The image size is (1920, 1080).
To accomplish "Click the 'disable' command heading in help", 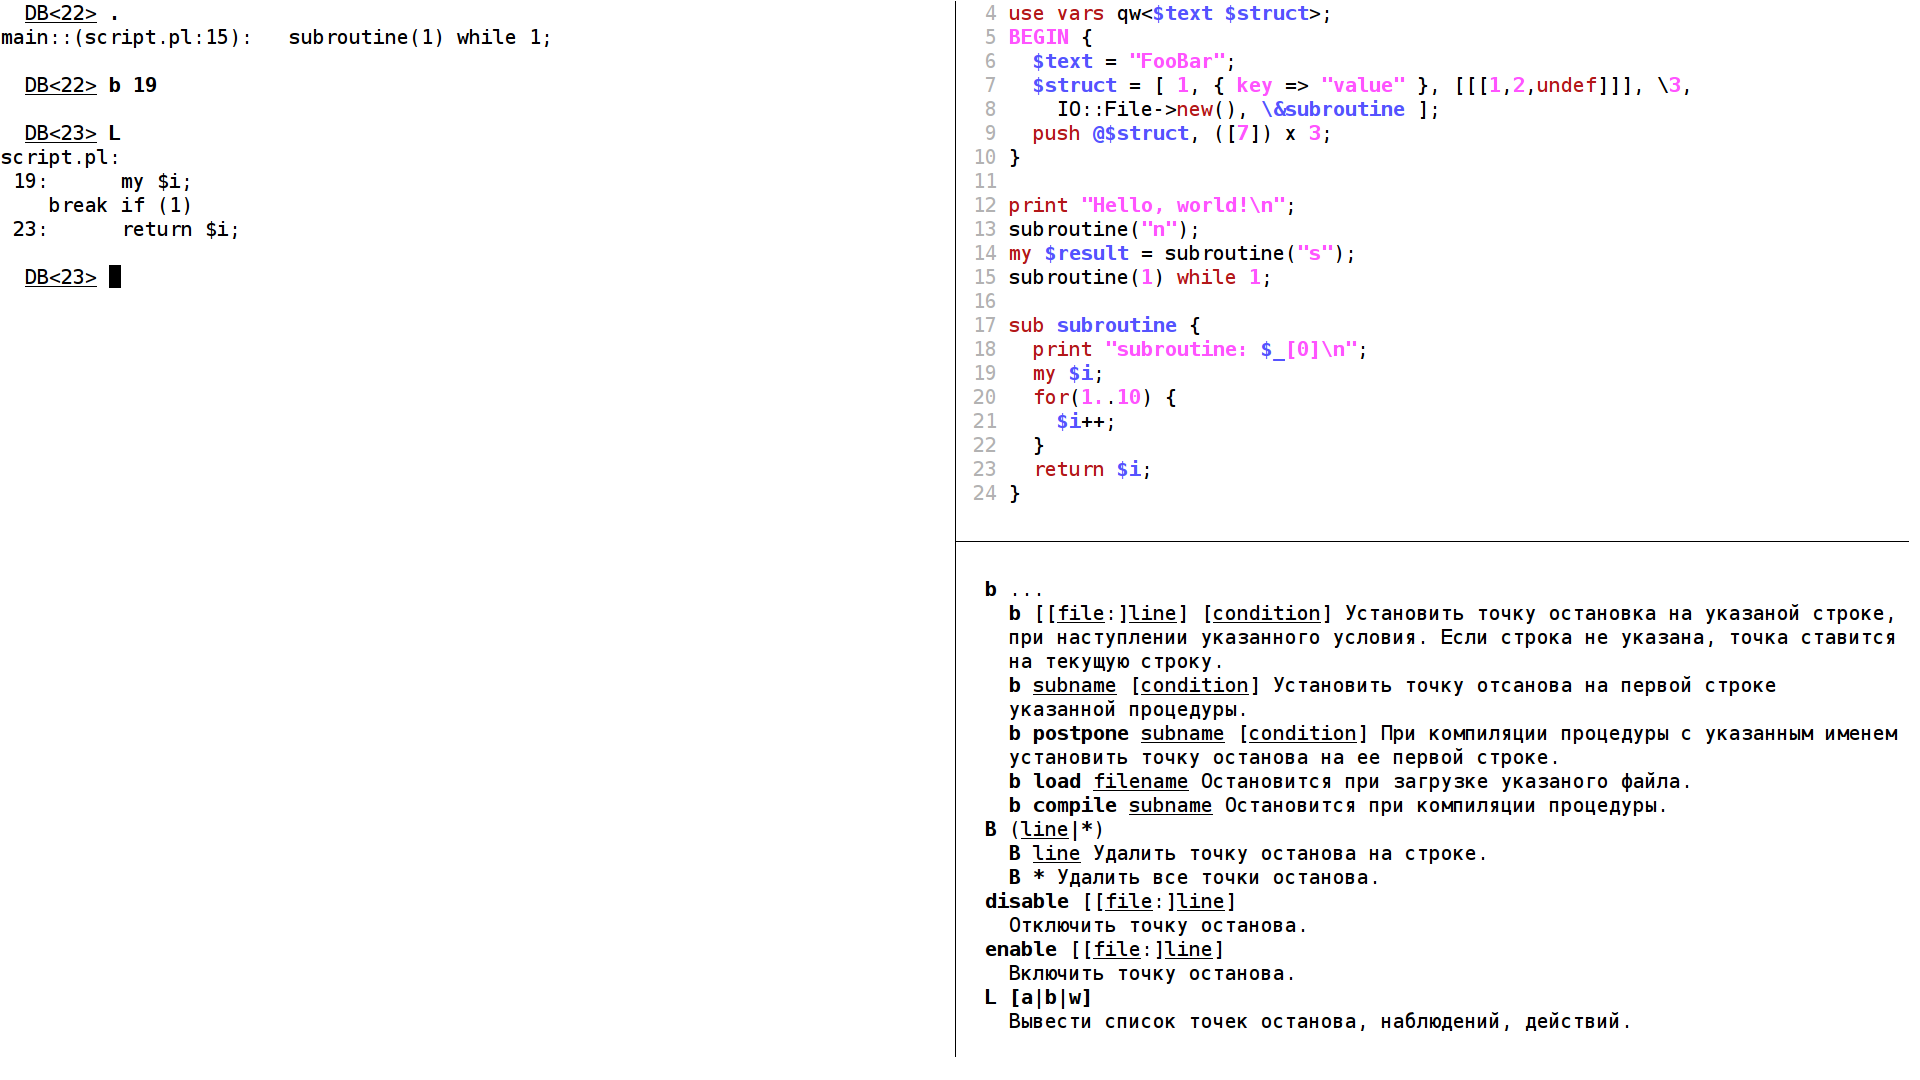I will (x=1027, y=901).
